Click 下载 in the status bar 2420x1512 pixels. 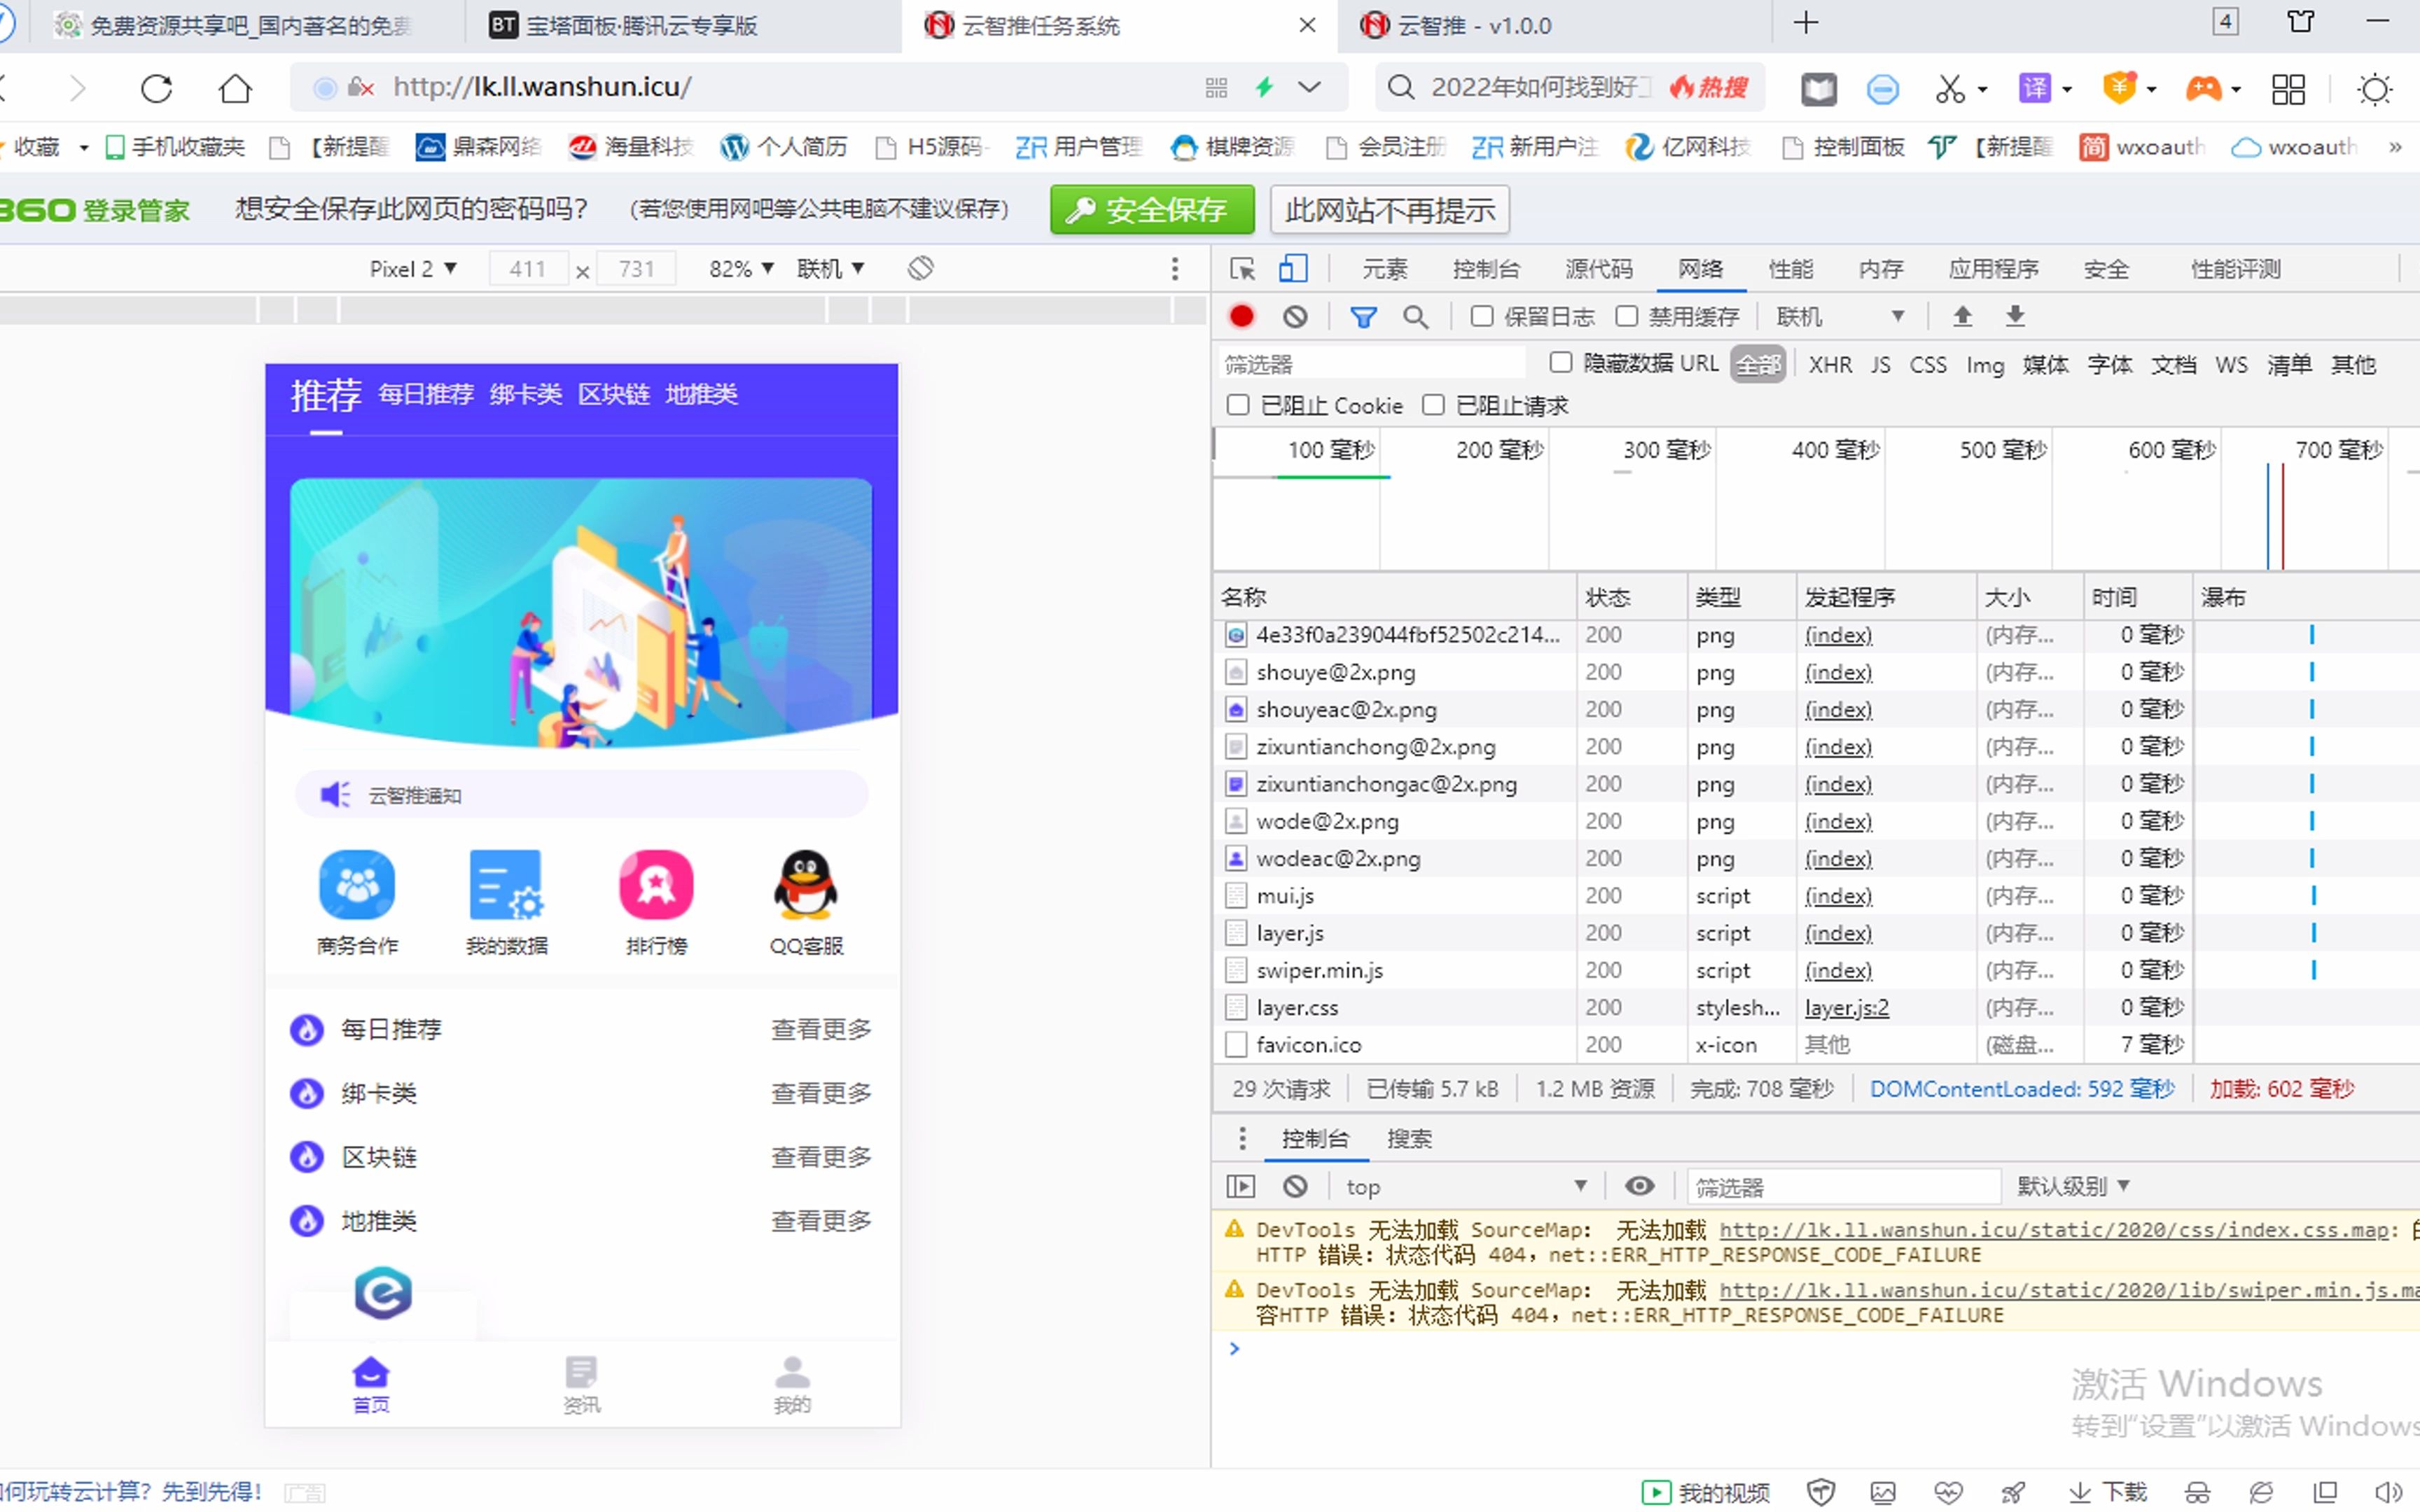click(x=2108, y=1492)
